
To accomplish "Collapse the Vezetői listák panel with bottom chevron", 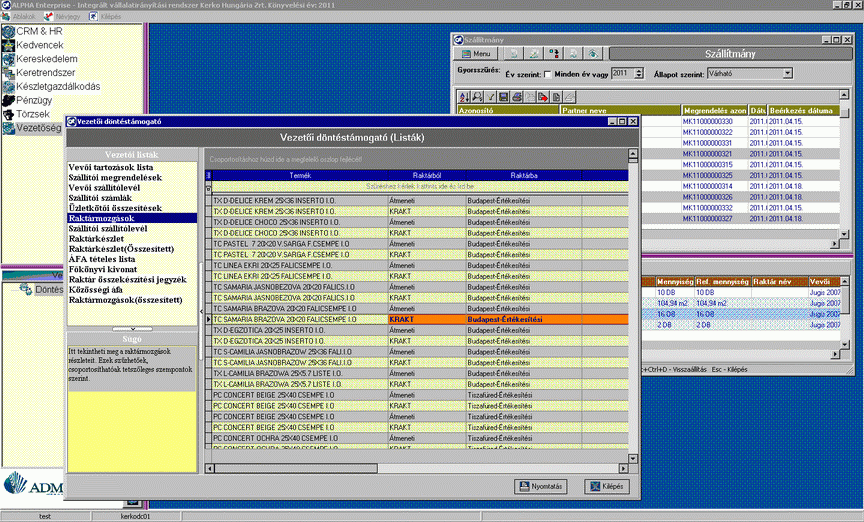I will [x=132, y=329].
